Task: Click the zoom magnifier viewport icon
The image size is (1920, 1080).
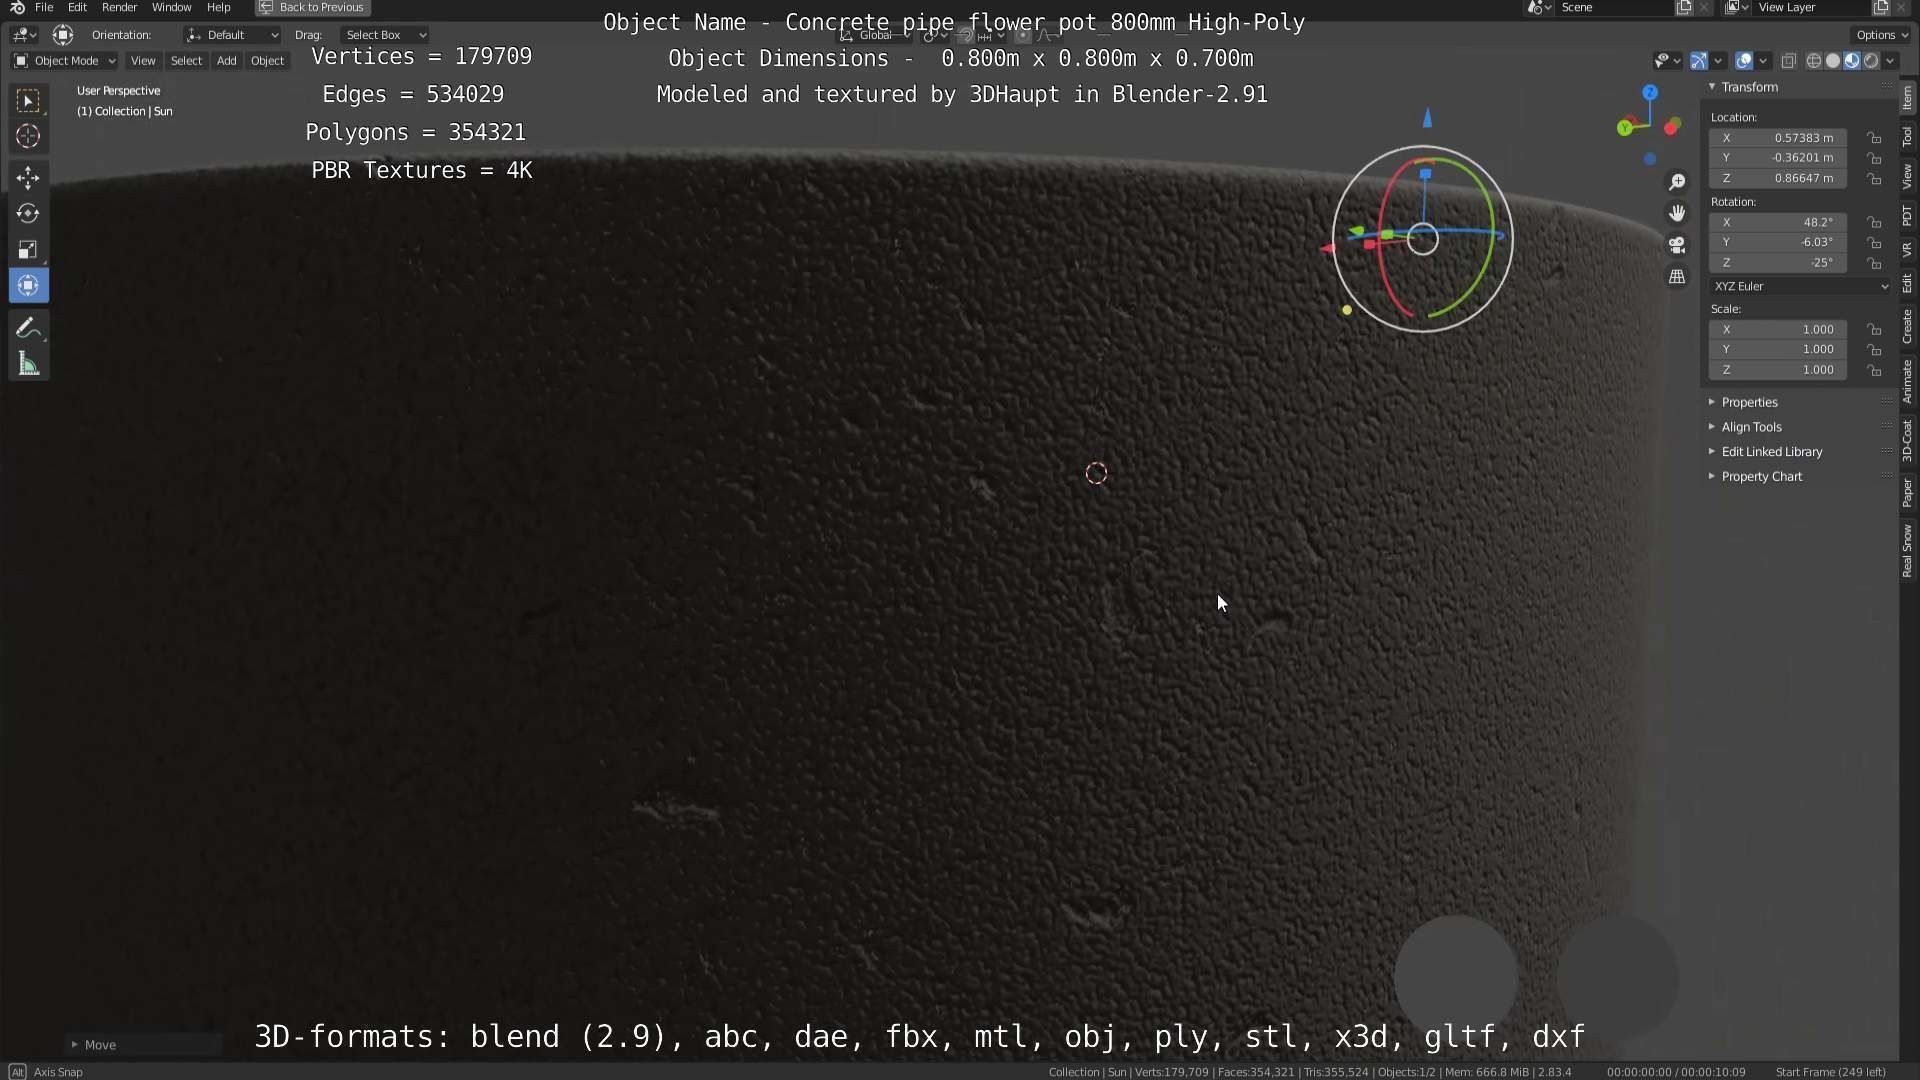Action: click(x=1677, y=182)
